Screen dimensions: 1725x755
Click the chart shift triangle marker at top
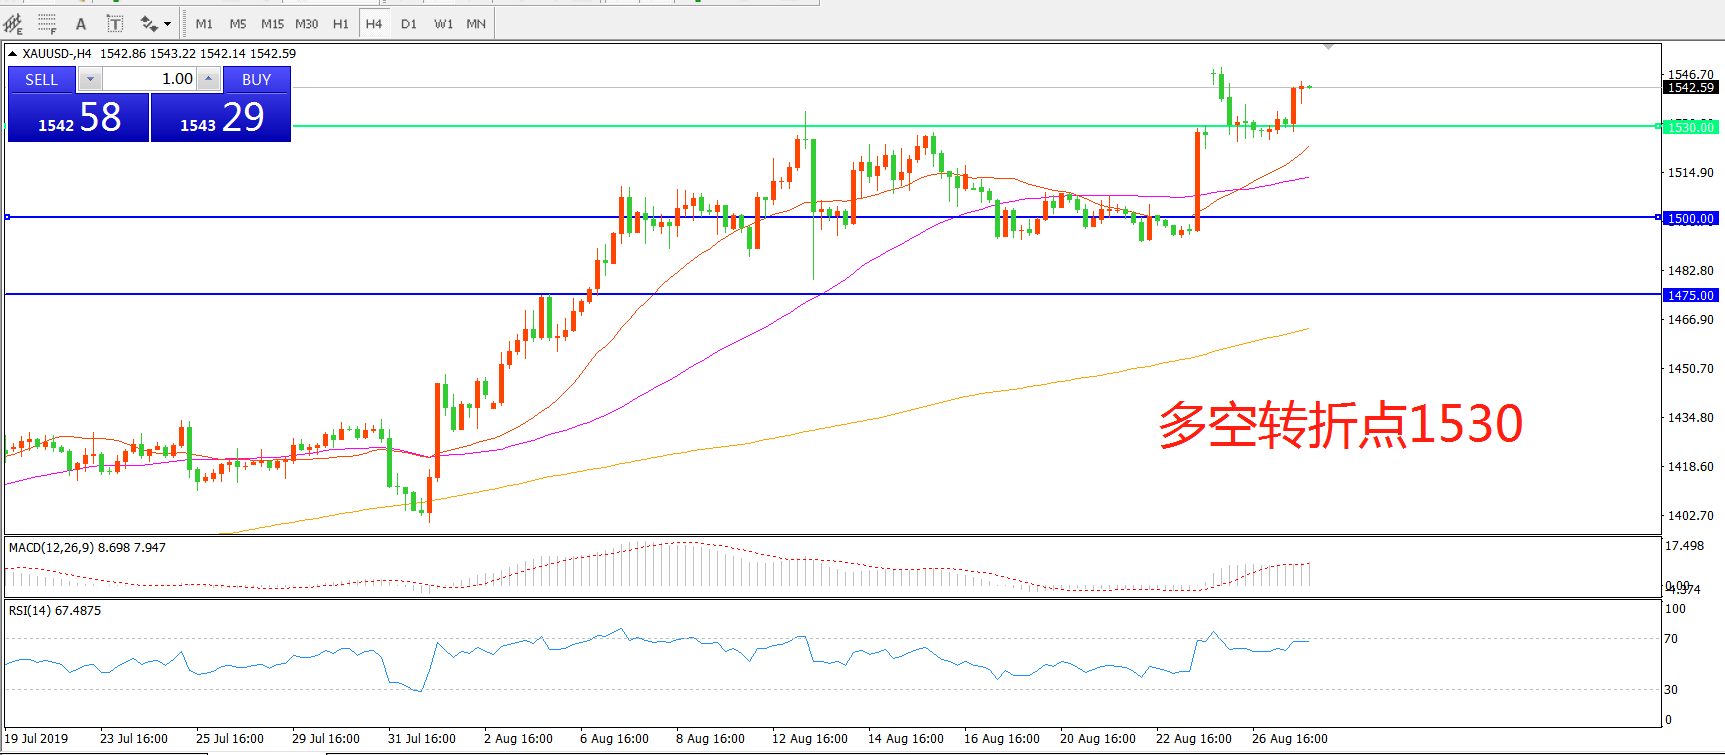[x=1328, y=47]
